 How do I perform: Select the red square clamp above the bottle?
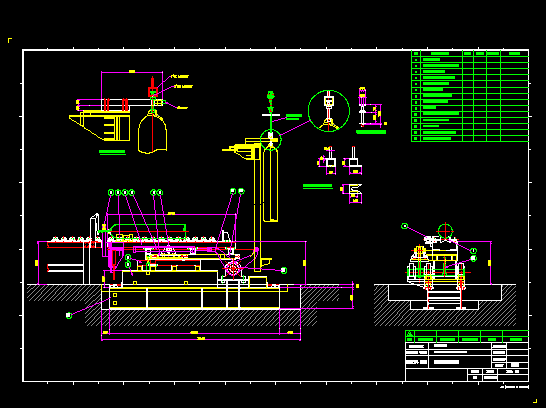pos(153,92)
